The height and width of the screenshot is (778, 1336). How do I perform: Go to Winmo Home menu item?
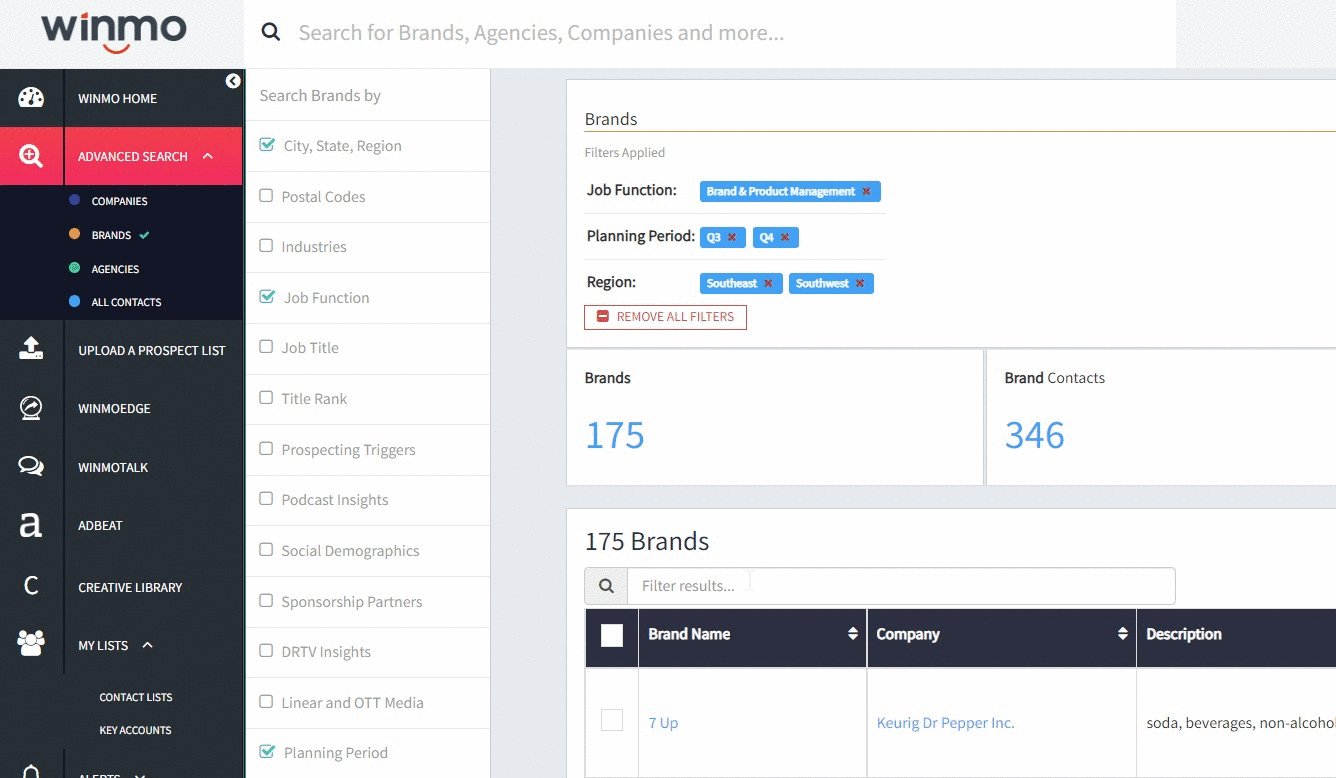118,98
